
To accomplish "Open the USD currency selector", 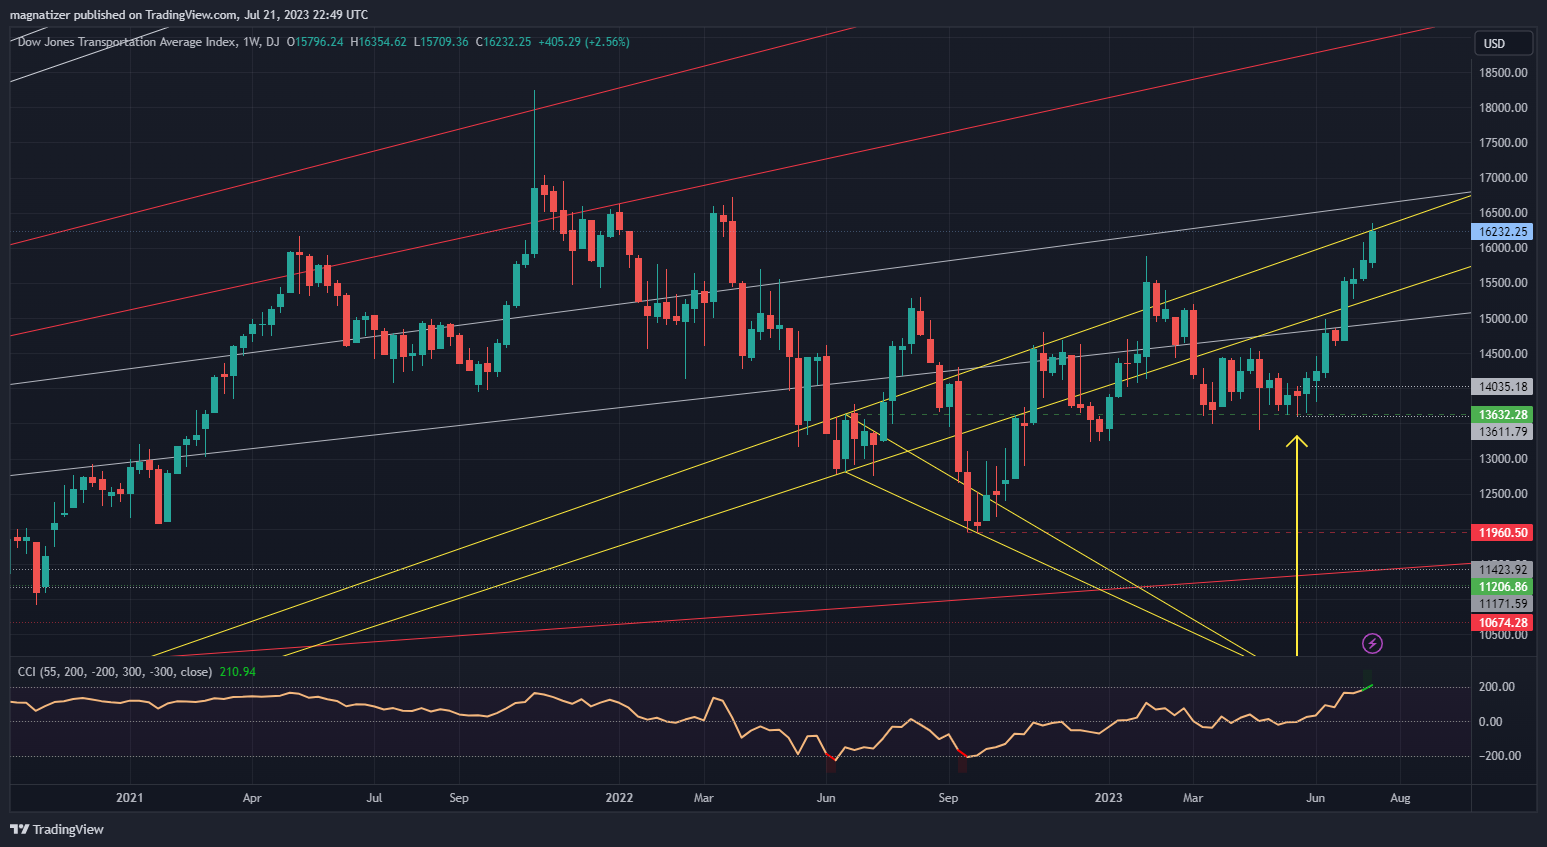I will tap(1503, 43).
